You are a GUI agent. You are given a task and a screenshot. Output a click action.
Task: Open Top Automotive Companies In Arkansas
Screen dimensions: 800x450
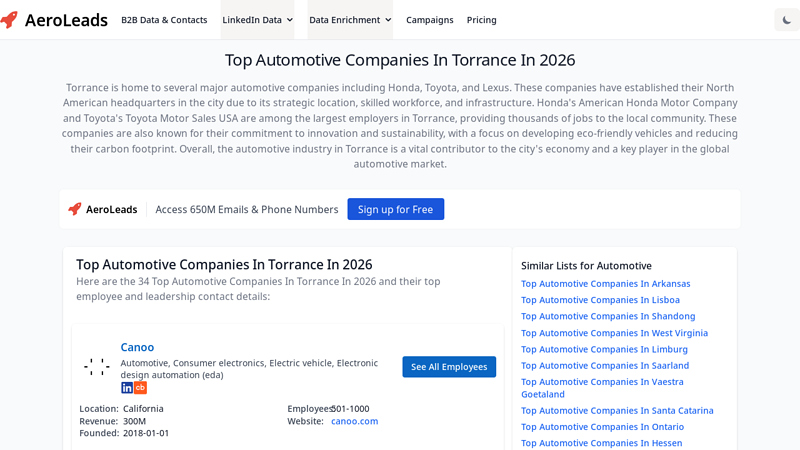[x=606, y=284]
